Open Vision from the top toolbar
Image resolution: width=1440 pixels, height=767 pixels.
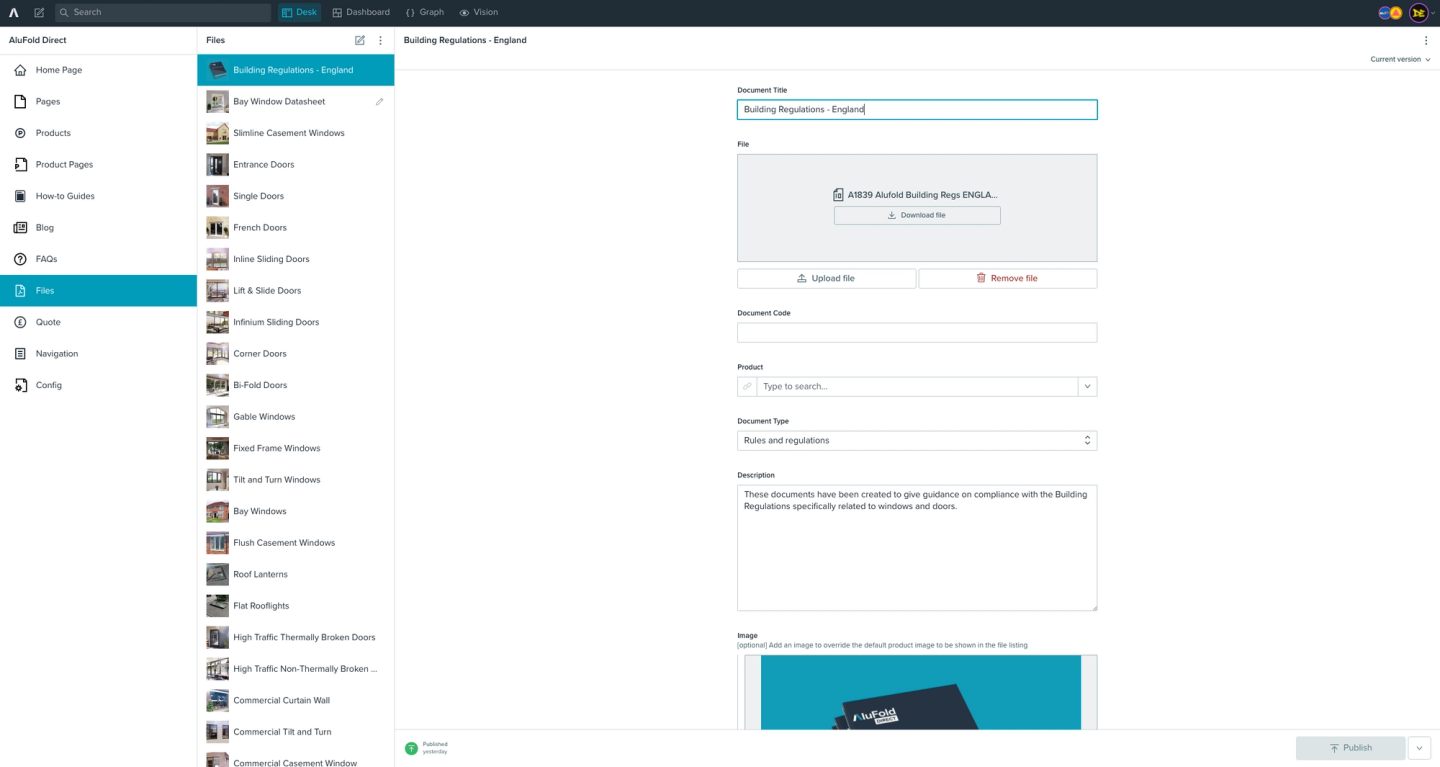(478, 12)
